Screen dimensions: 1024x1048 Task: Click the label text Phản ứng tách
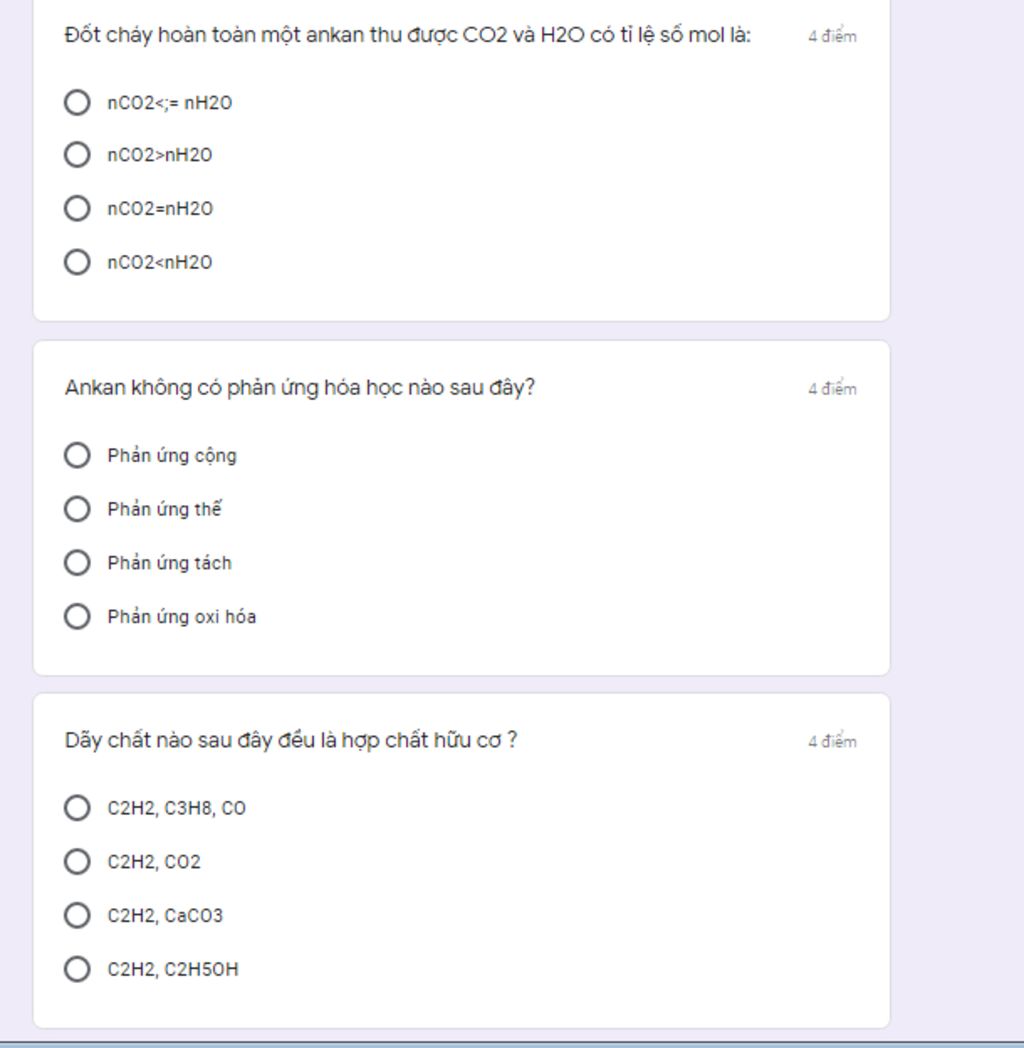[x=169, y=563]
